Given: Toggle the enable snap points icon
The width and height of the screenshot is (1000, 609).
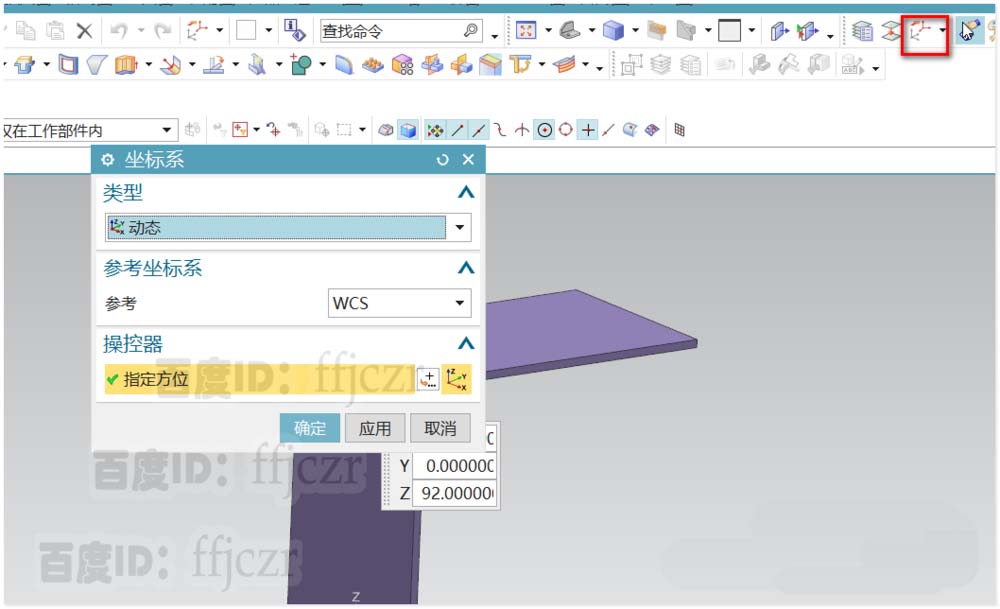Looking at the screenshot, I should point(436,130).
